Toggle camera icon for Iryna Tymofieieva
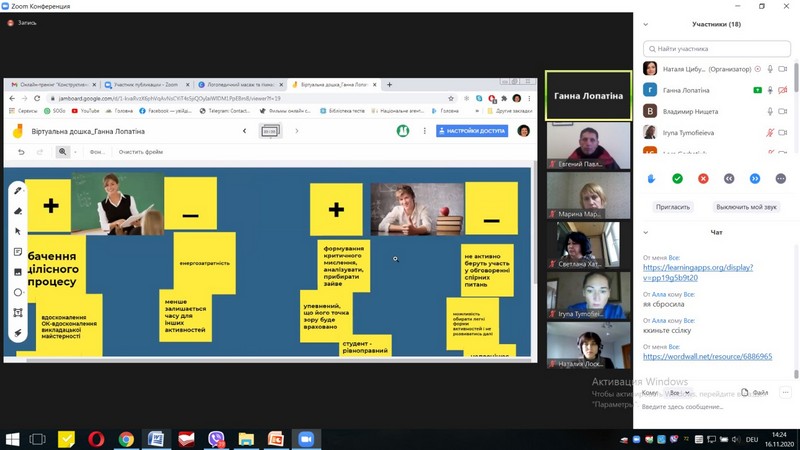 (783, 133)
